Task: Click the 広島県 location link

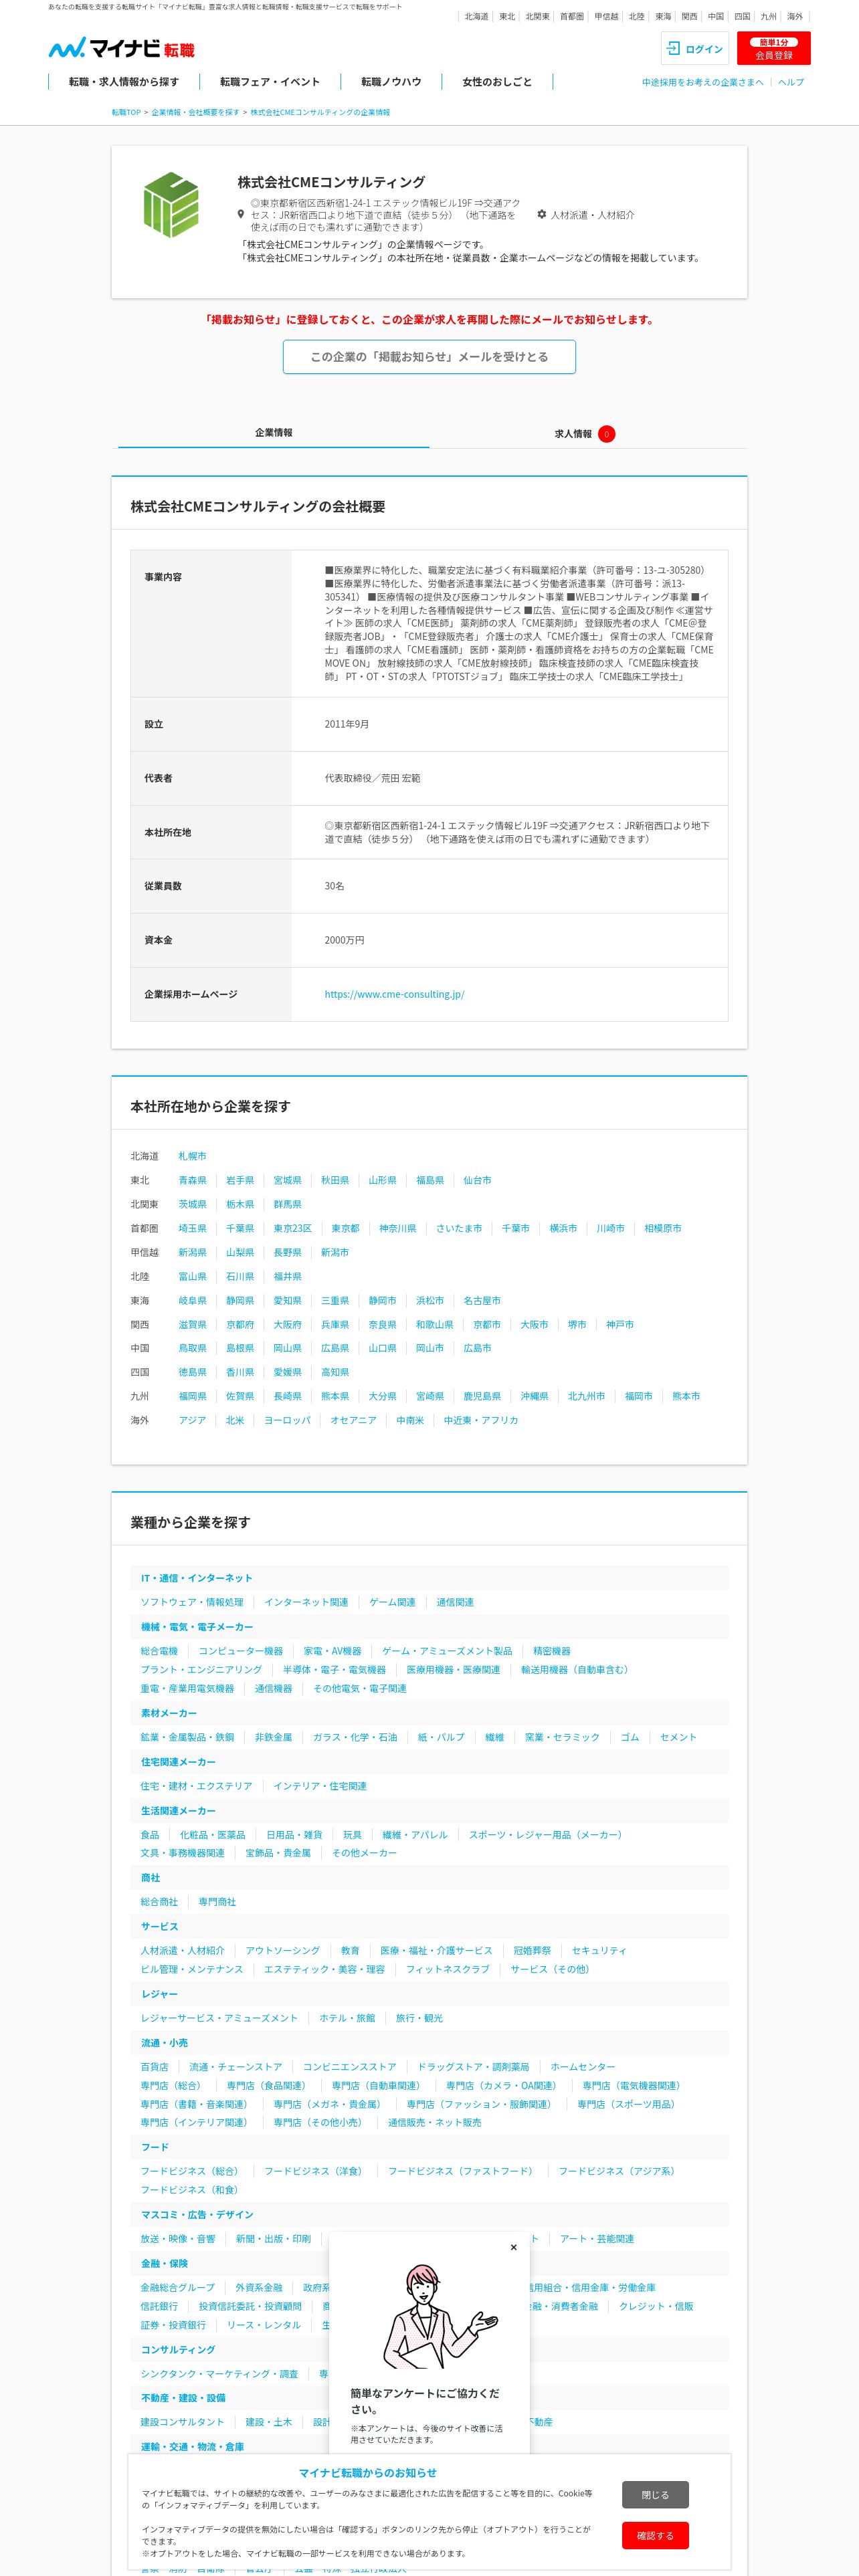Action: [335, 1348]
